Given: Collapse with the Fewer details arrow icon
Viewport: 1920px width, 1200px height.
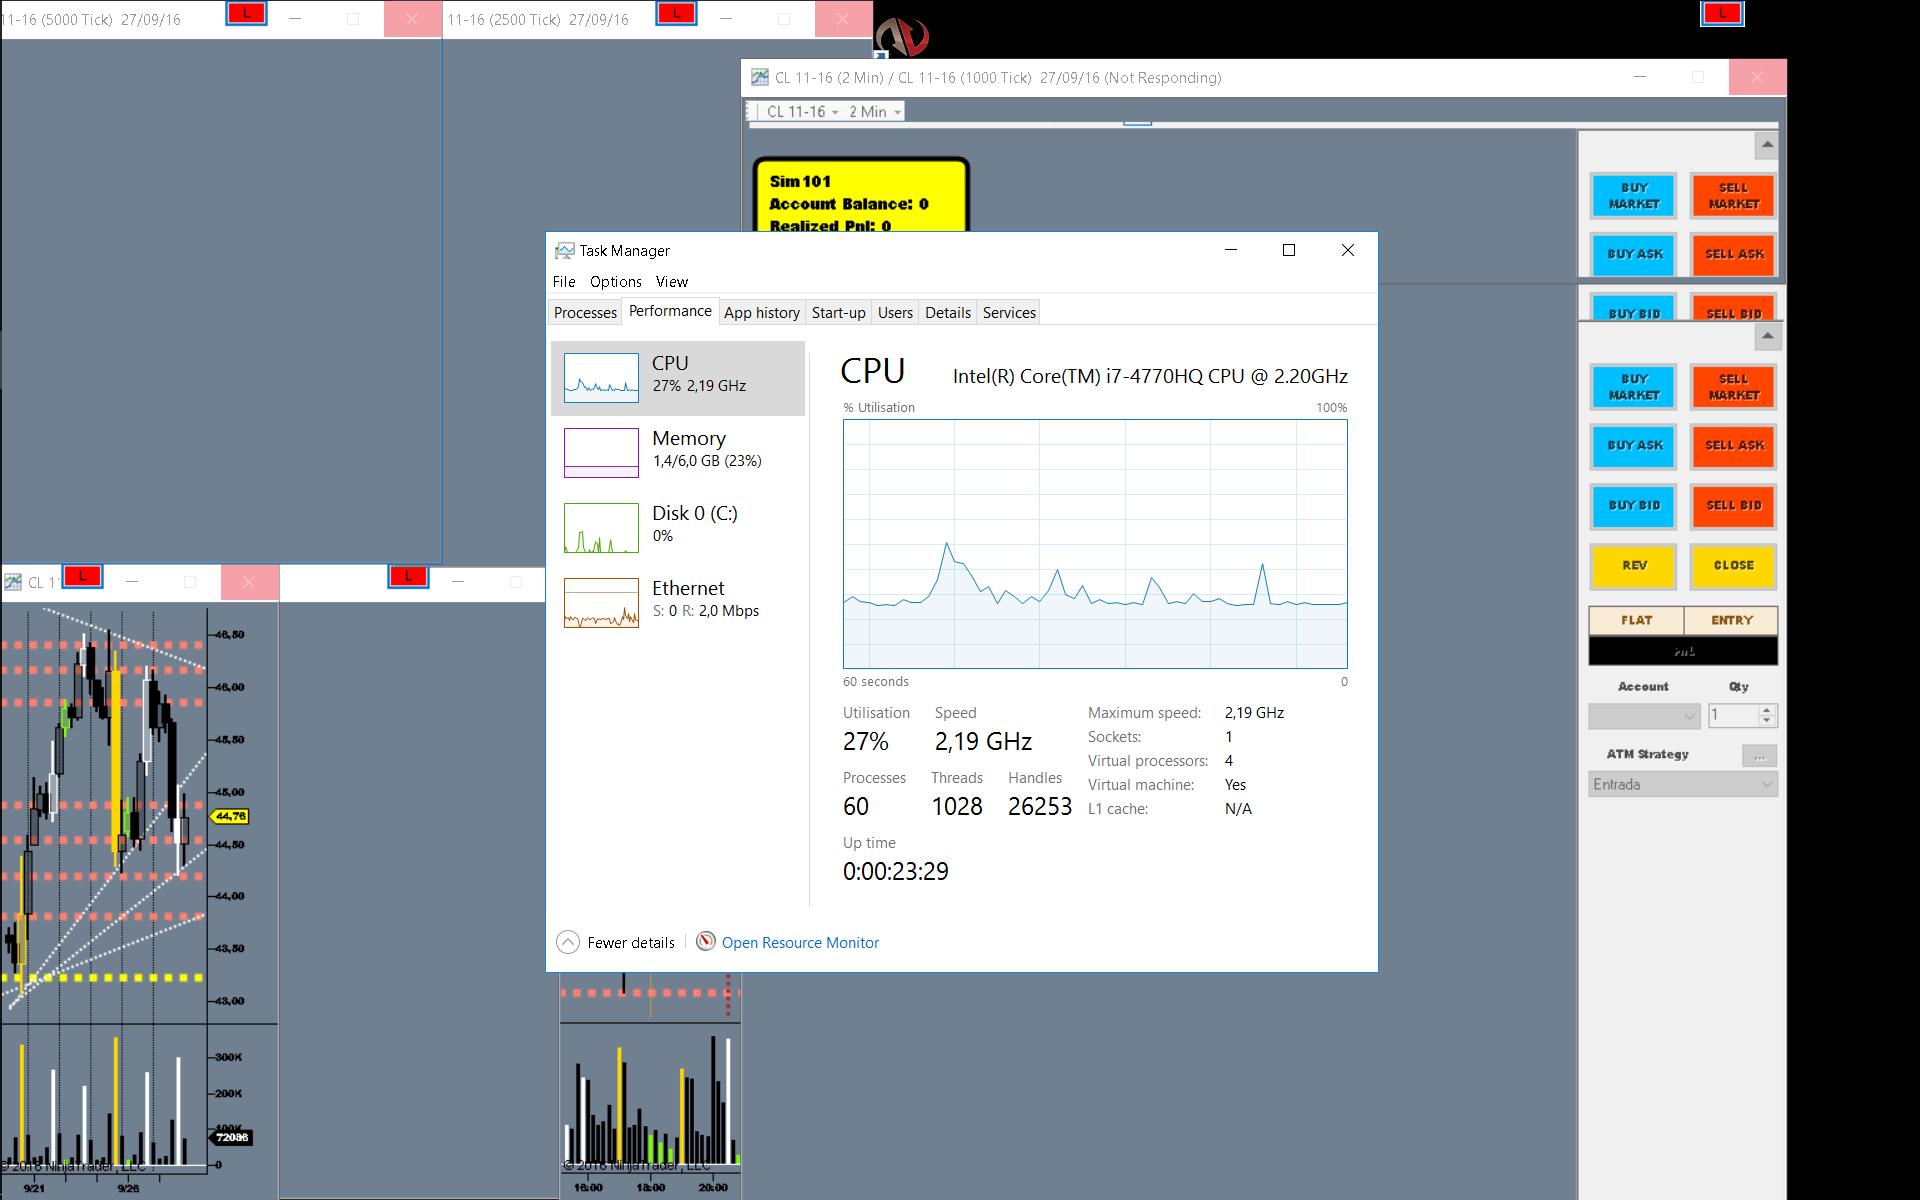Looking at the screenshot, I should pos(568,942).
